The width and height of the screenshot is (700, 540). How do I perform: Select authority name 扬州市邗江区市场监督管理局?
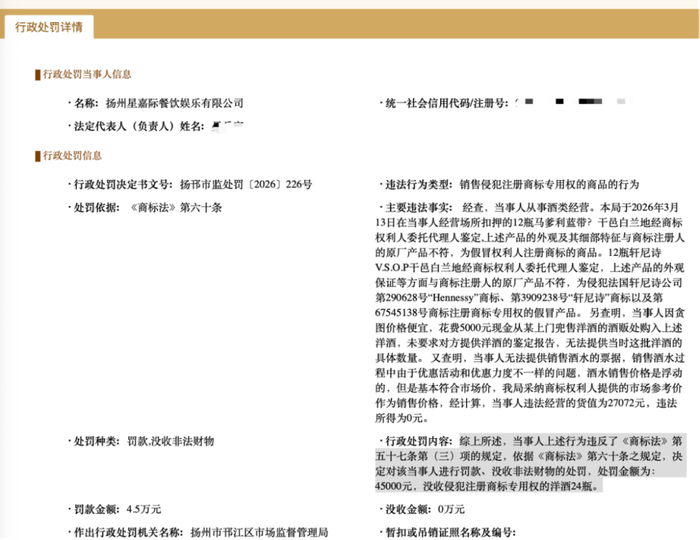point(259,532)
